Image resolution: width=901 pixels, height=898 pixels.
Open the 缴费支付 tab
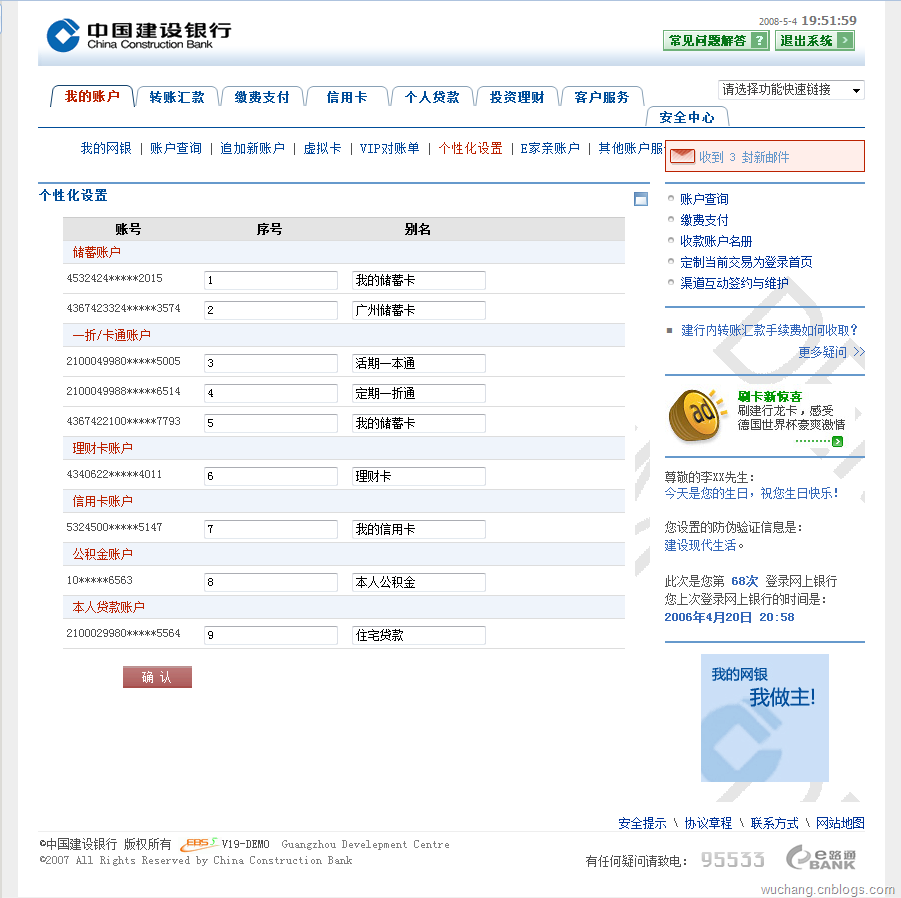[262, 97]
